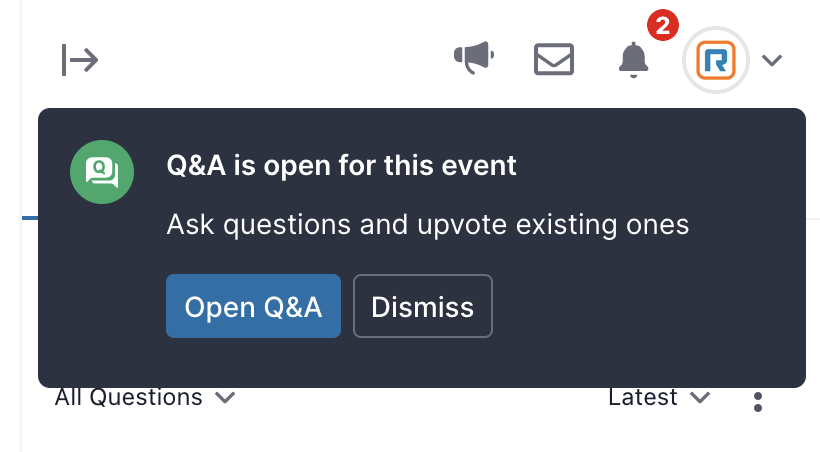Image resolution: width=820 pixels, height=452 pixels.
Task: Open the three-dot more options menu
Action: pos(758,402)
